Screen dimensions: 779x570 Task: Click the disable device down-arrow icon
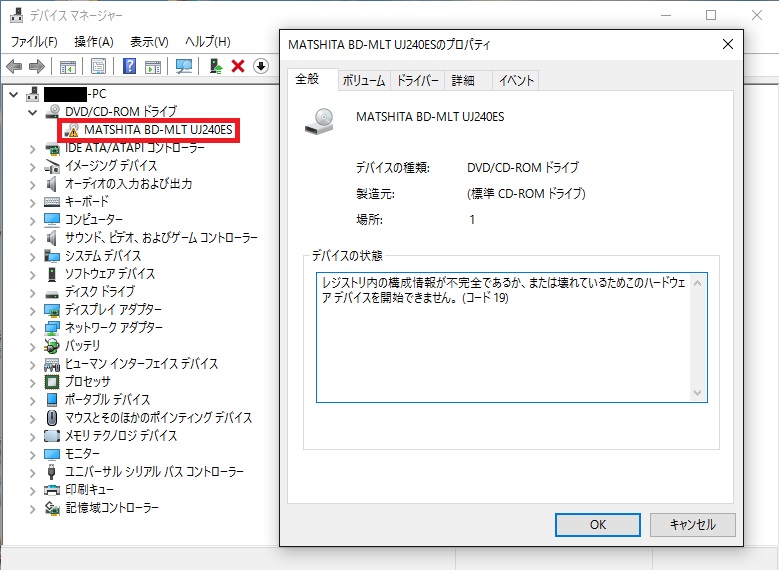[261, 66]
